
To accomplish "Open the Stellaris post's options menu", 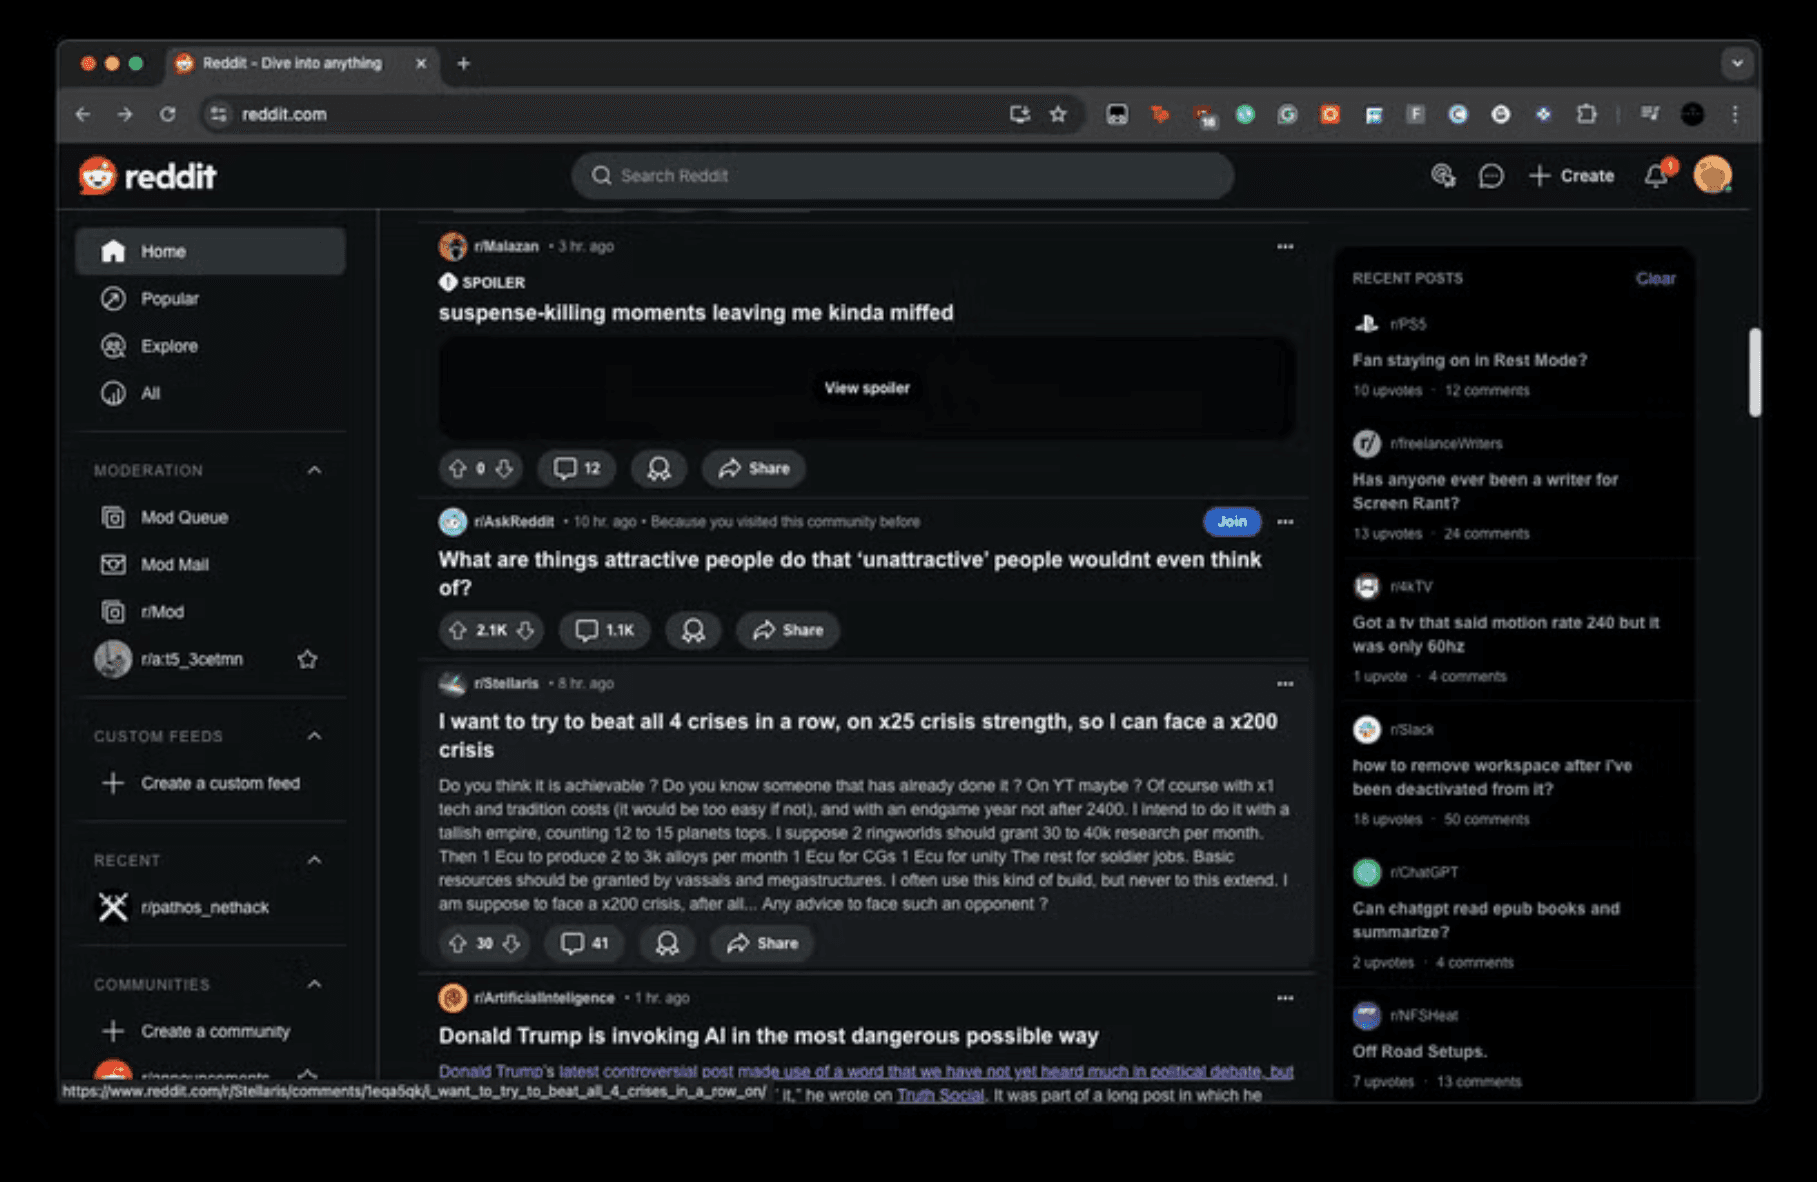I will click(1285, 683).
